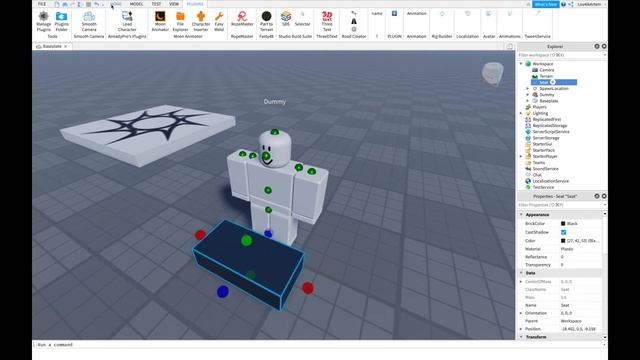This screenshot has height=360, width=640.
Task: Select ServerScriptService in Explorer
Action: [551, 132]
